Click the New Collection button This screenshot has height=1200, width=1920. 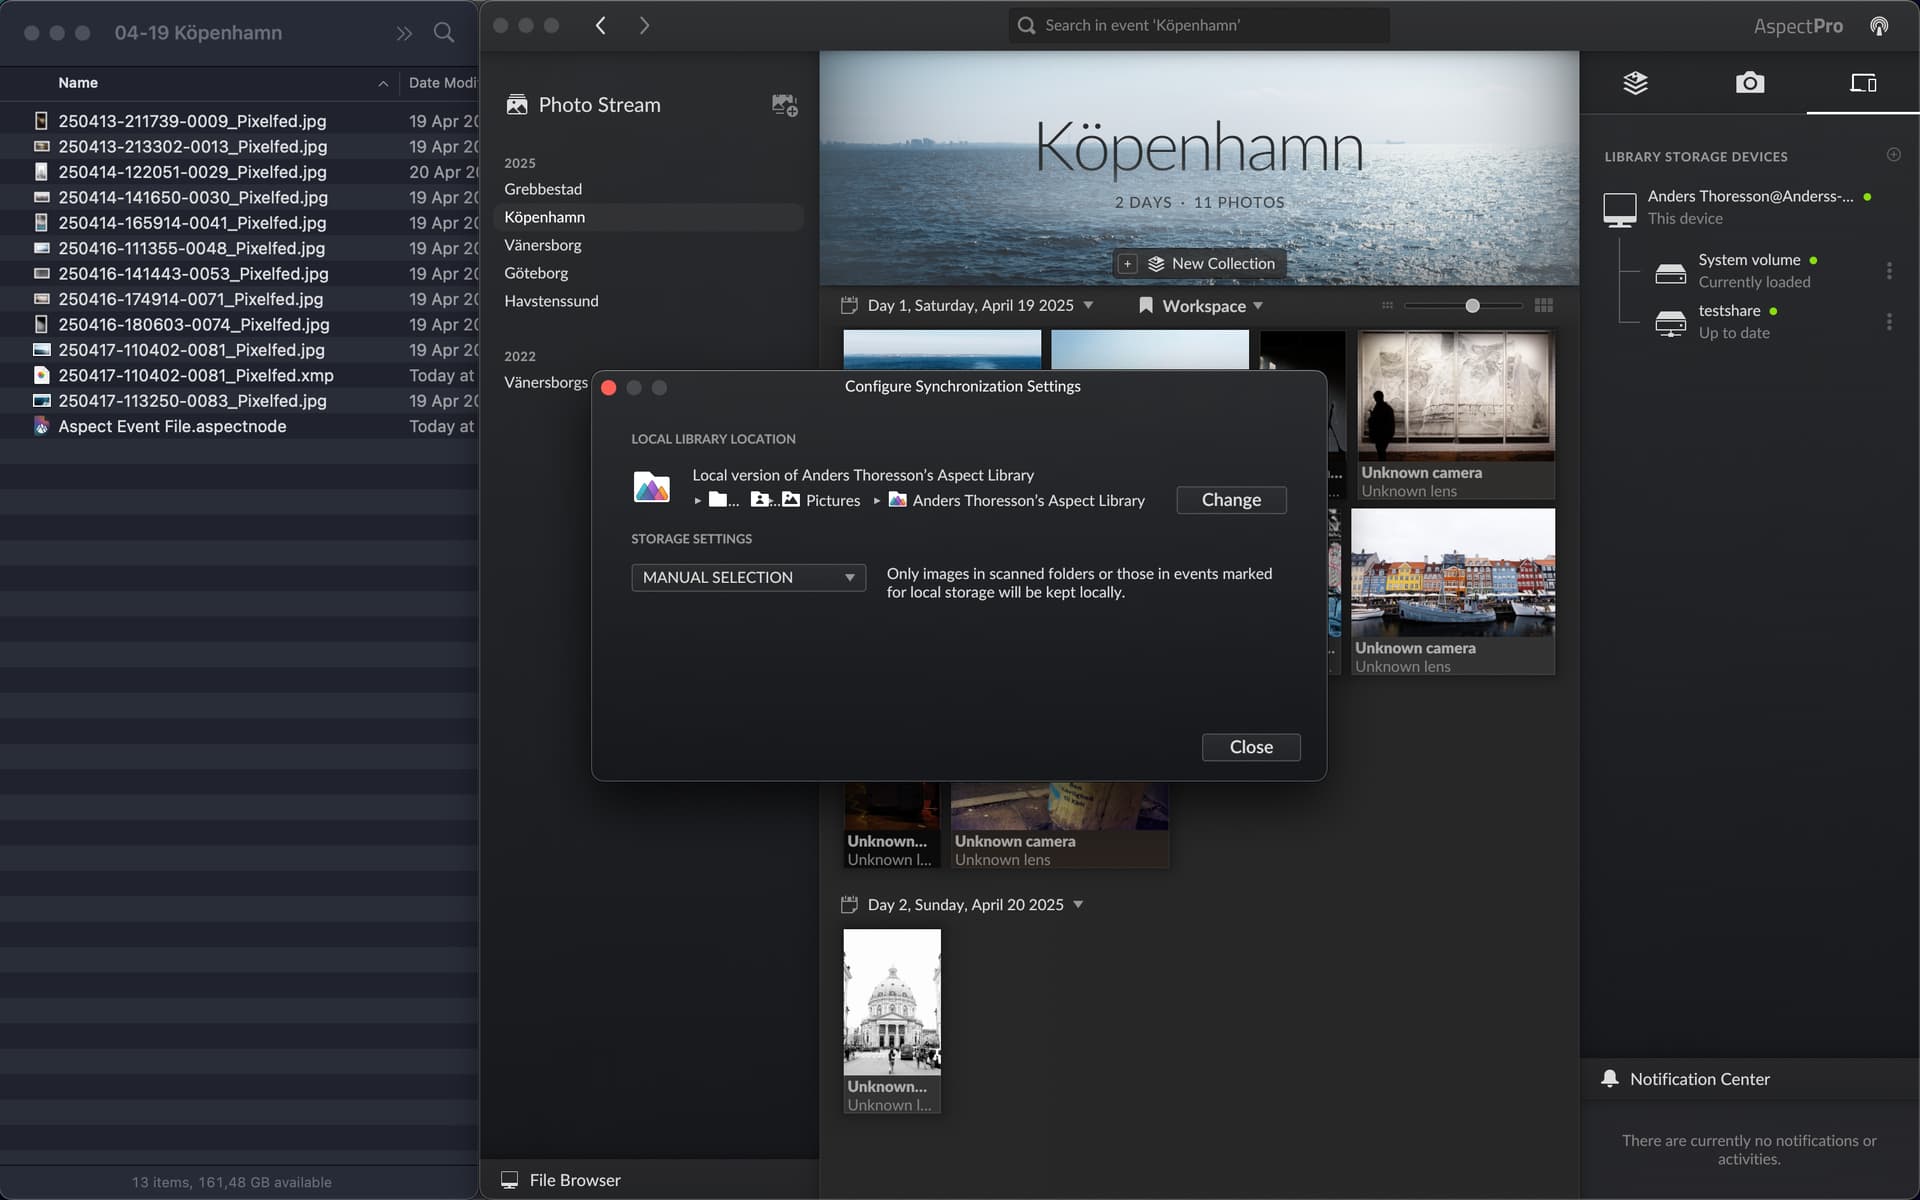tap(1200, 264)
